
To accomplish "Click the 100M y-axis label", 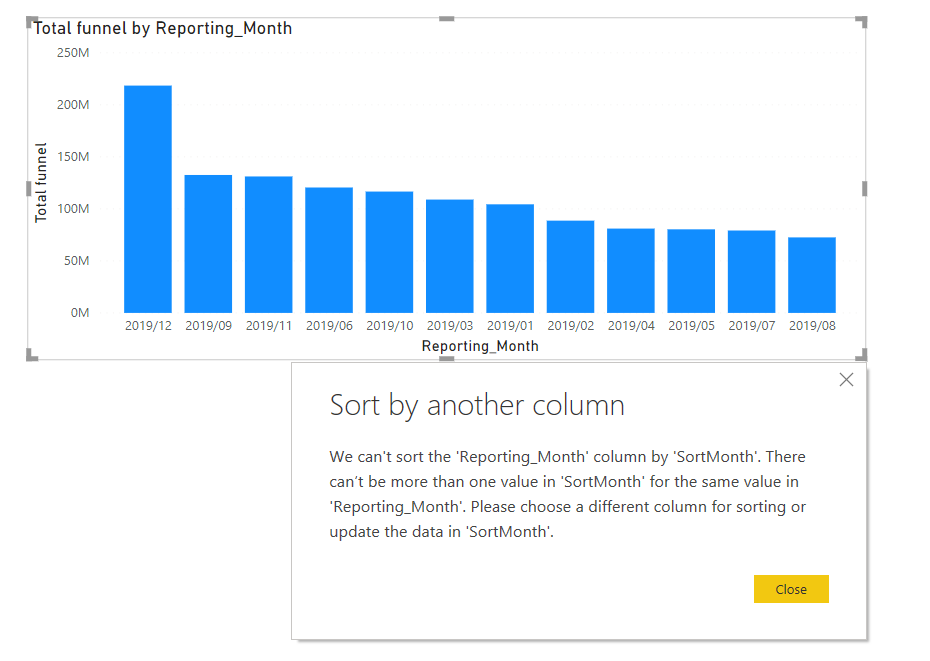I will [x=73, y=209].
